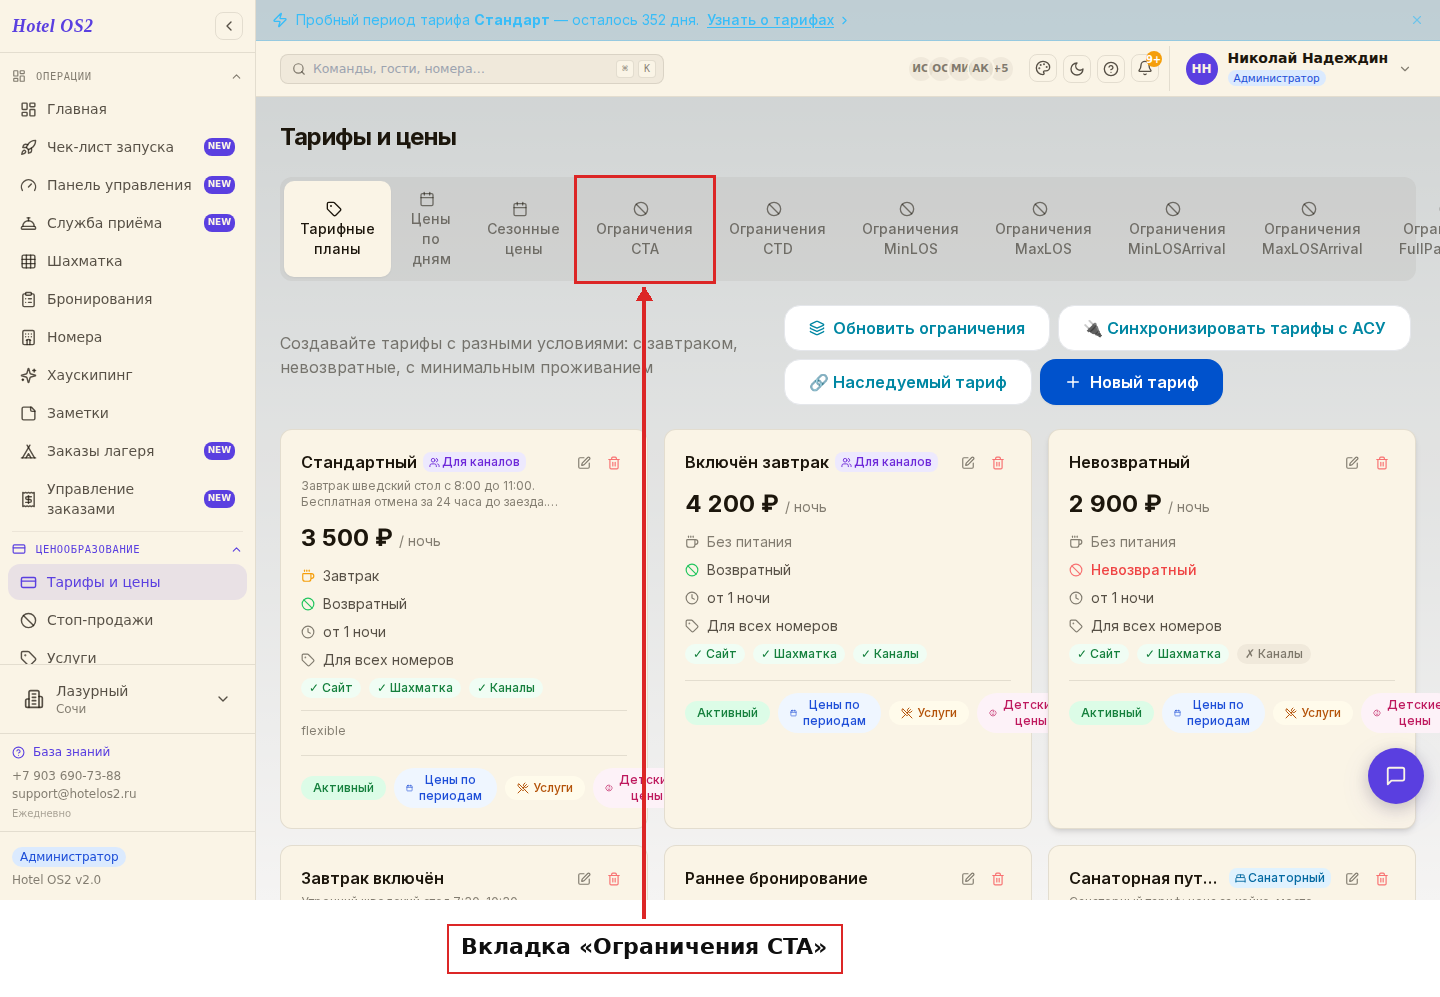Image resolution: width=1440 pixels, height=997 pixels.
Task: Open the Ограничения MaxLOSArrival tab
Action: (1312, 229)
